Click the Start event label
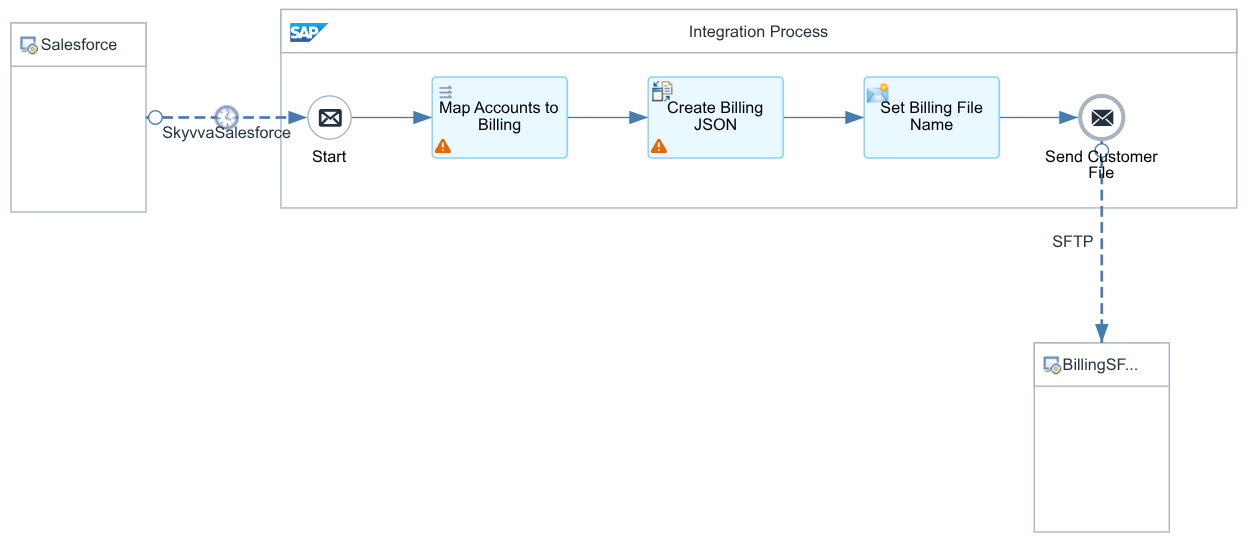1245x538 pixels. [329, 157]
